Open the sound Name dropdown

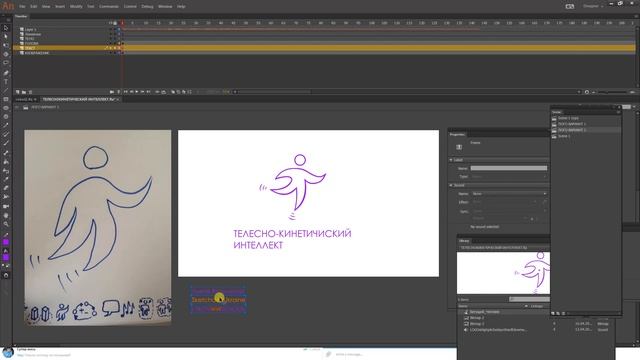tap(509, 193)
